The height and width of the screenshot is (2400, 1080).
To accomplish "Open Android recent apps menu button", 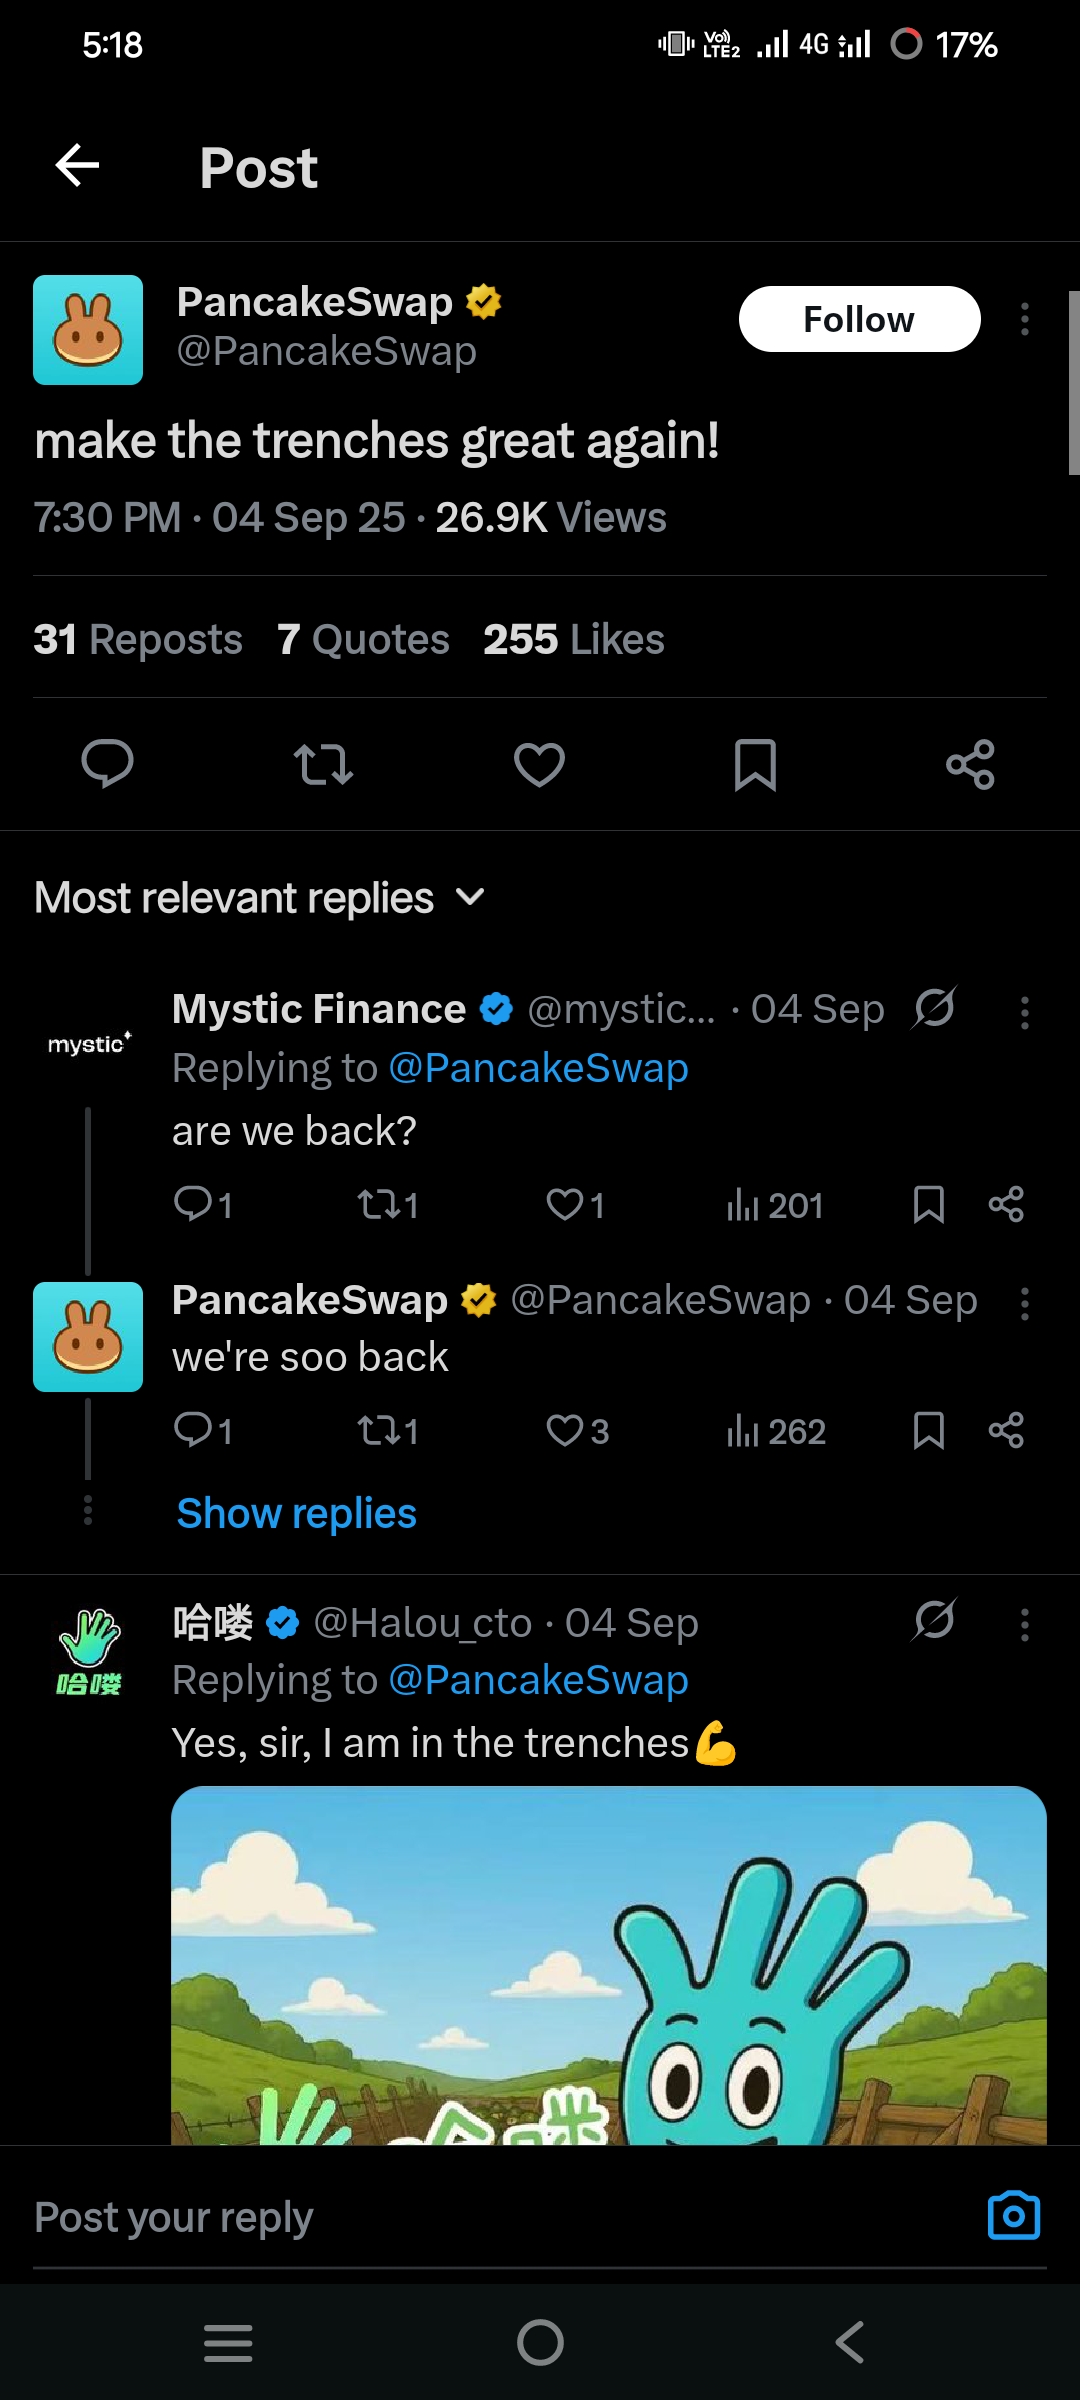I will point(228,2342).
